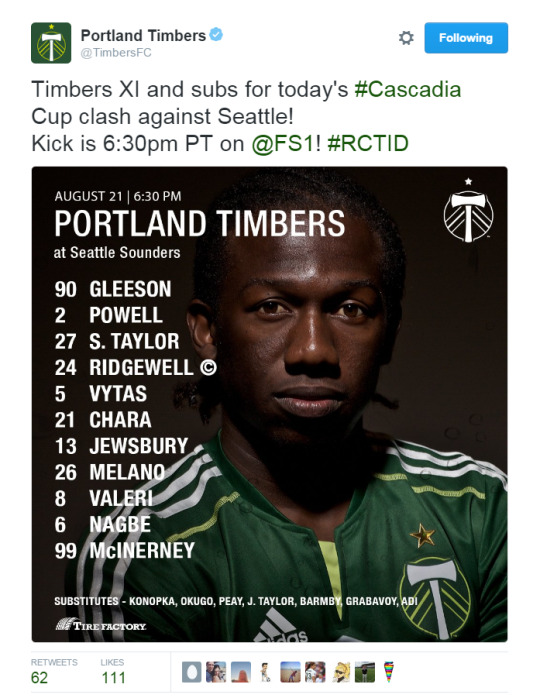Screen dimensions: 540x698
Task: Click the blue verified badge
Action: [216, 34]
